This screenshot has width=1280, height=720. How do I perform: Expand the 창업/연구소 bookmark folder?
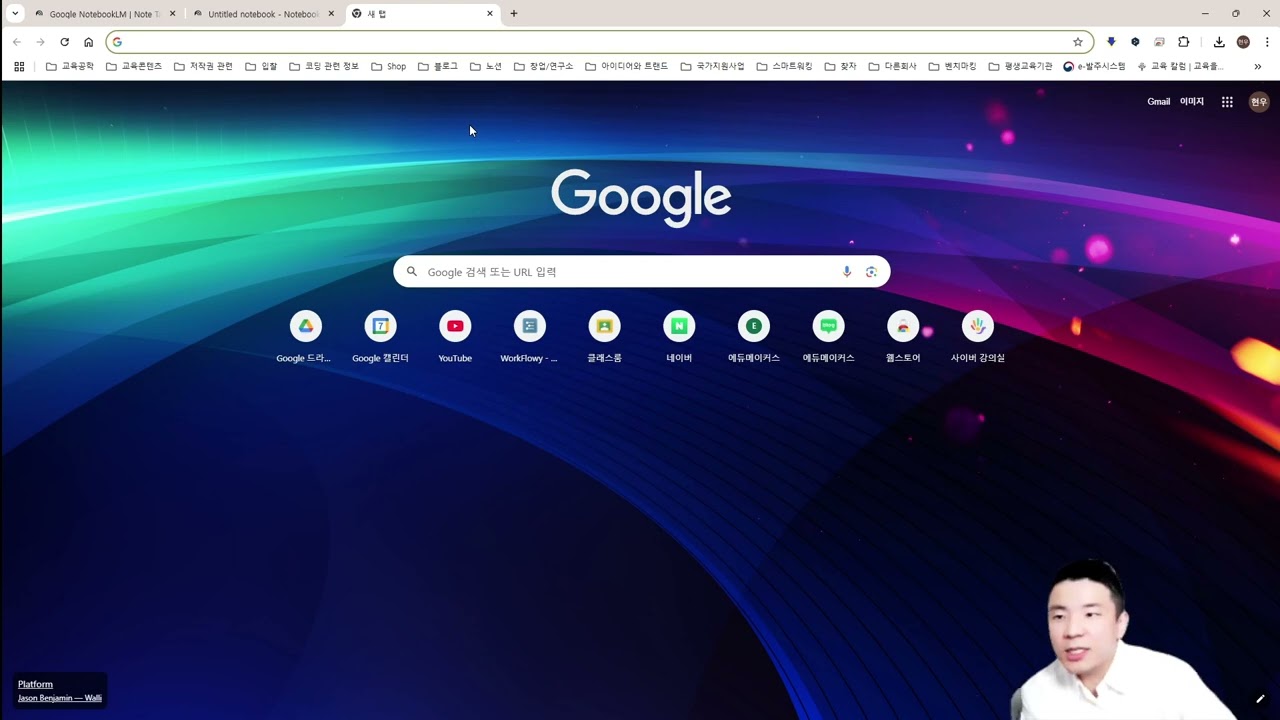click(544, 67)
